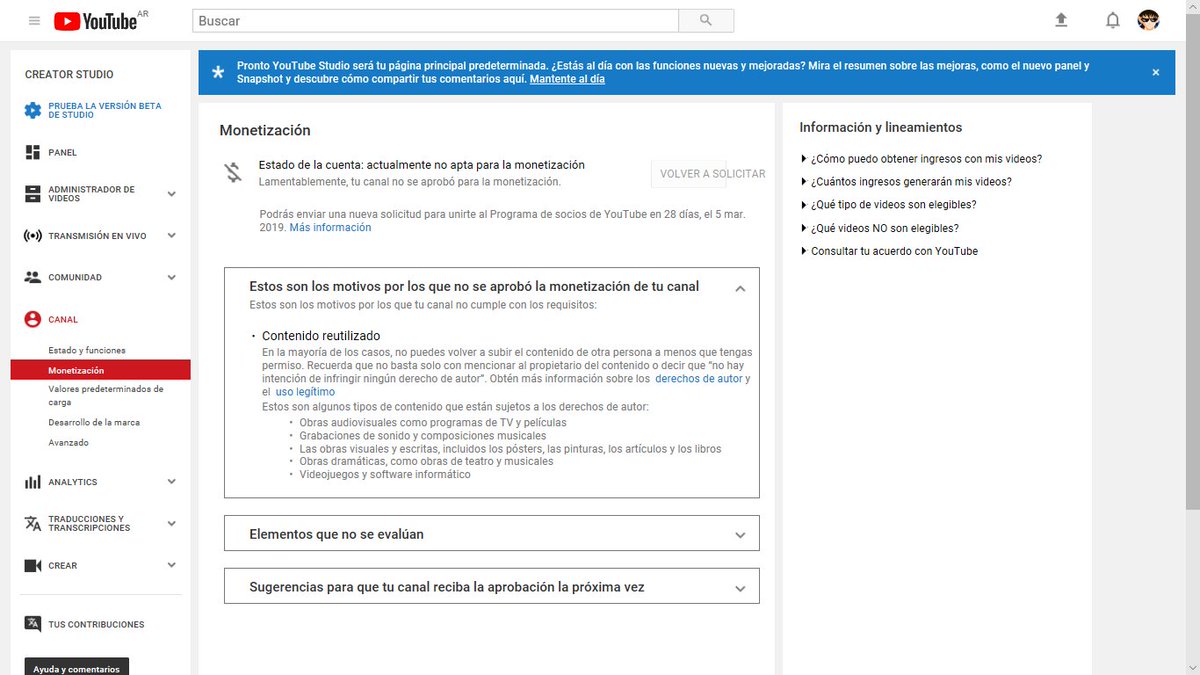This screenshot has width=1200, height=675.
Task: Click the Studio beta gear icon
Action: click(x=33, y=110)
